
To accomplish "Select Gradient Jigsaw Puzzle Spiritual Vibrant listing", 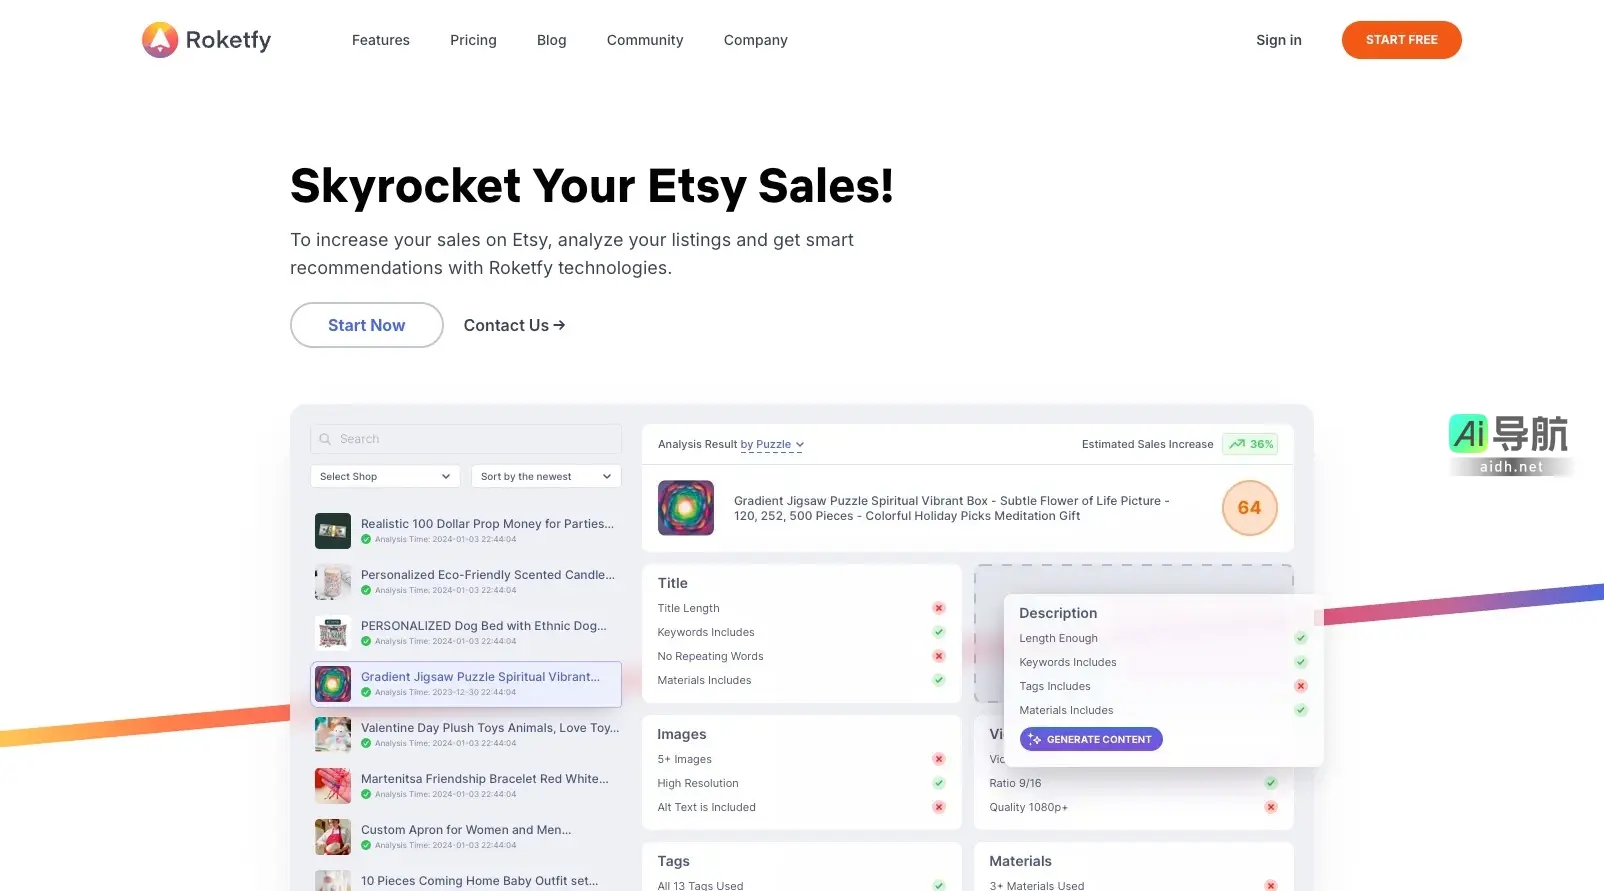I will [466, 684].
